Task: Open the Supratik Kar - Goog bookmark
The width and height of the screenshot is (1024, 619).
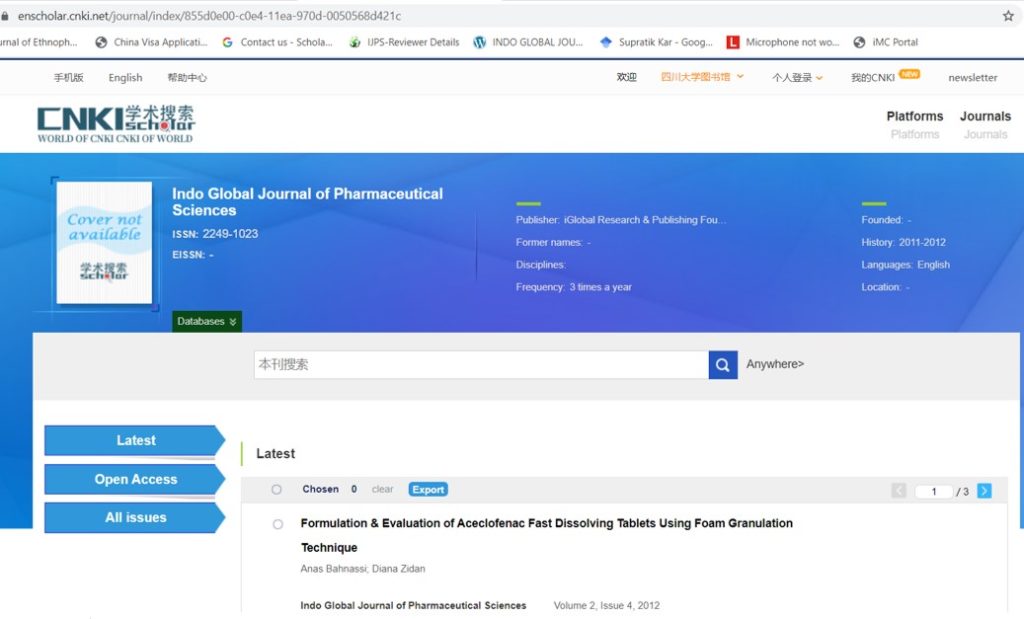Action: click(x=656, y=42)
